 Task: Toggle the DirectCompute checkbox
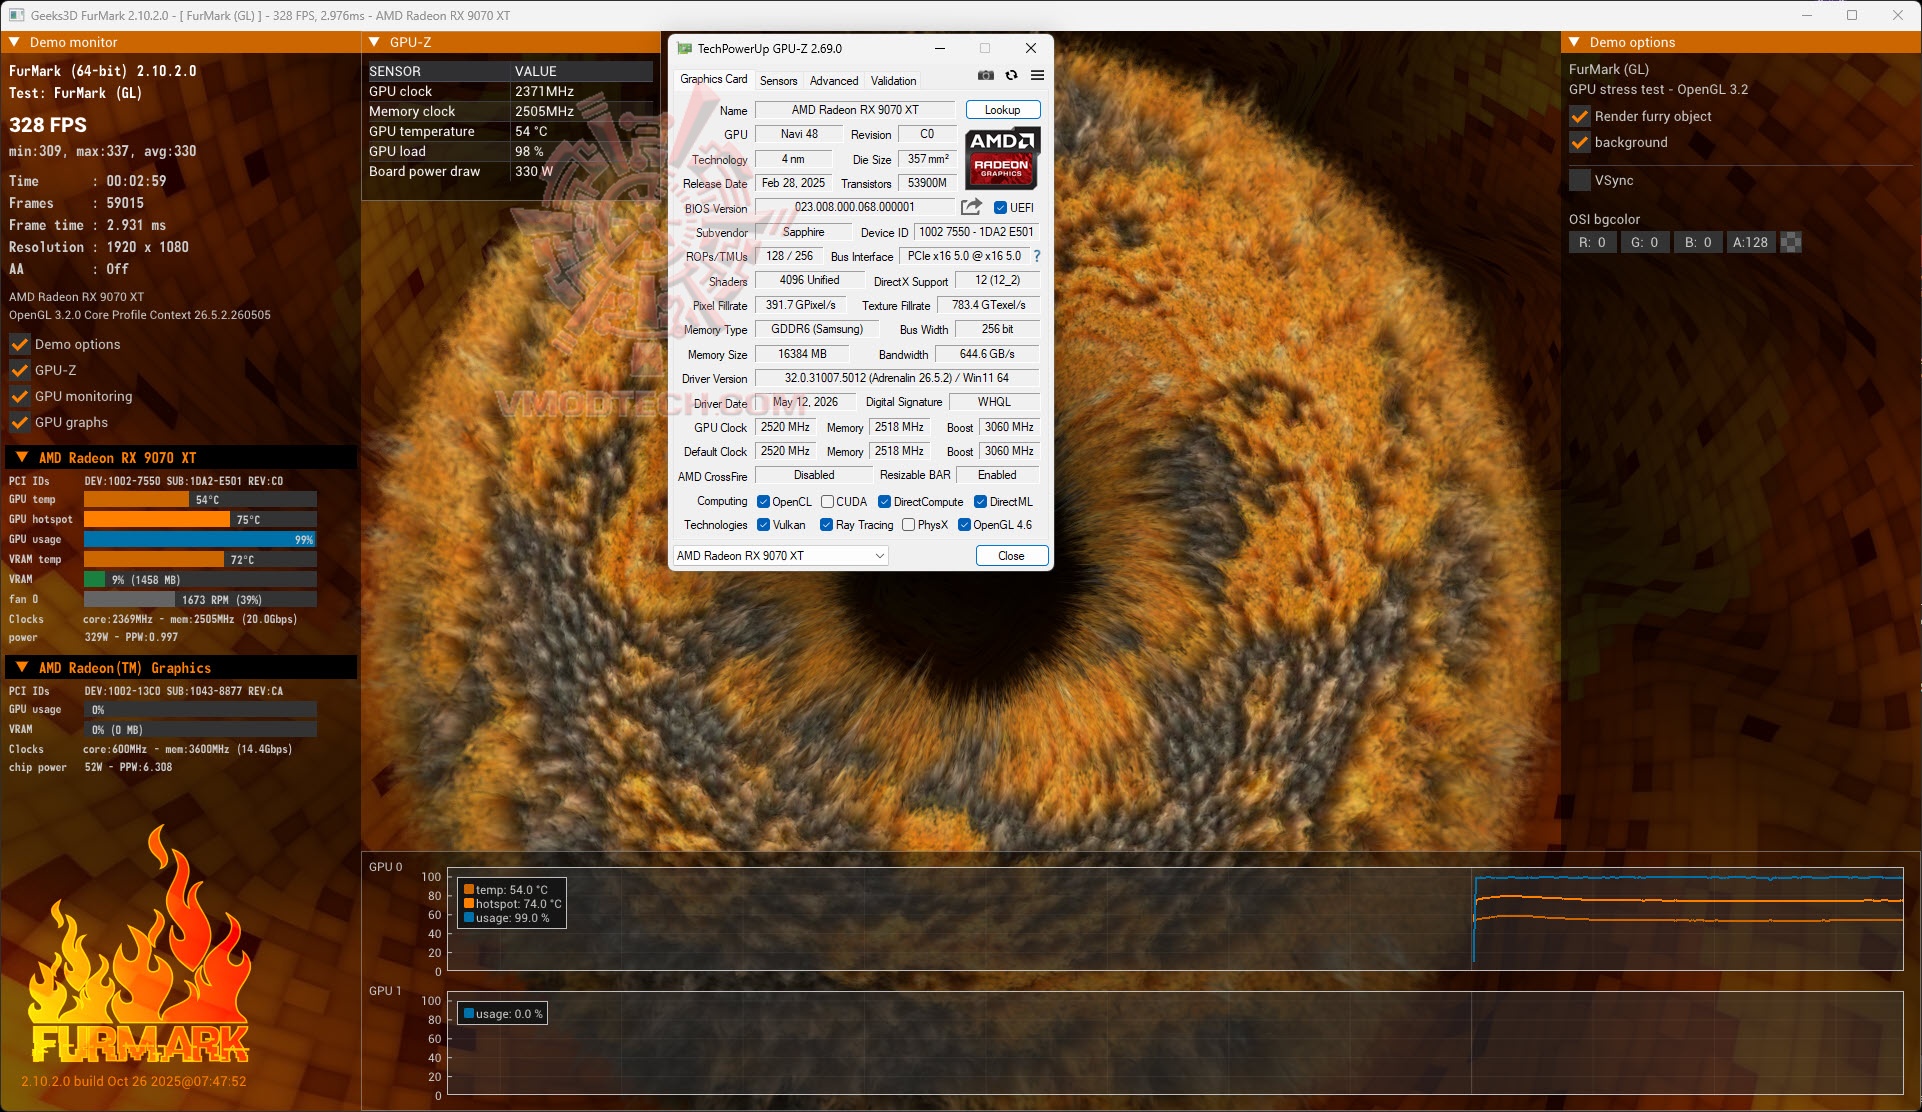[x=885, y=502]
